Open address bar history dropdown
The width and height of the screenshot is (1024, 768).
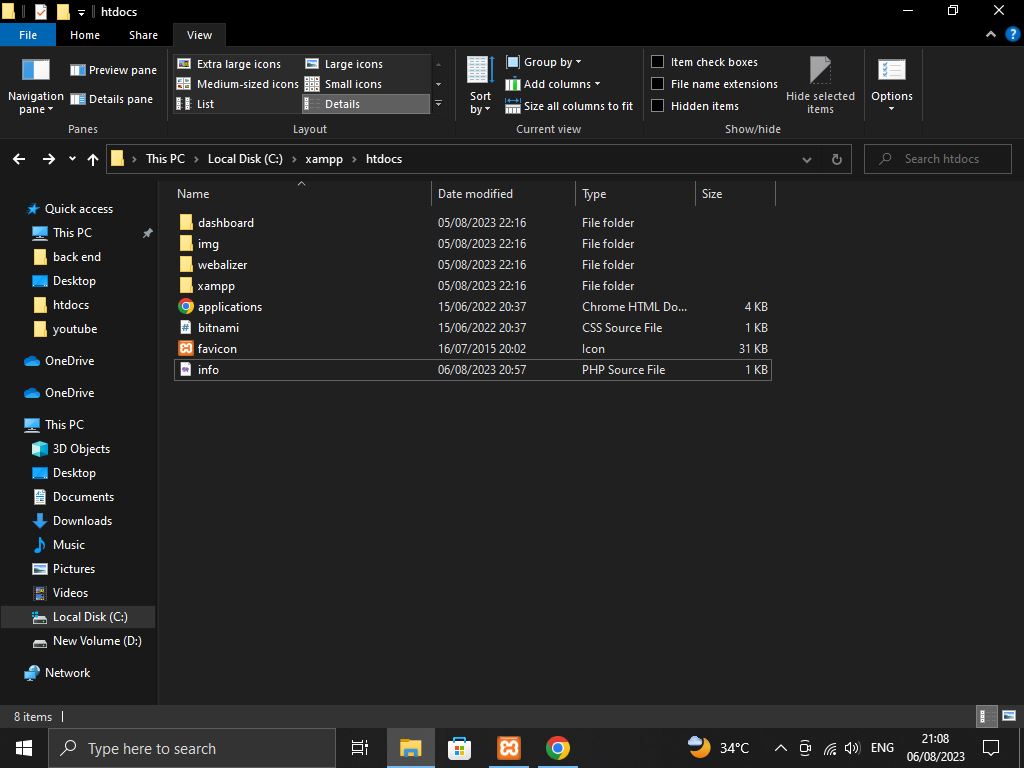point(807,159)
